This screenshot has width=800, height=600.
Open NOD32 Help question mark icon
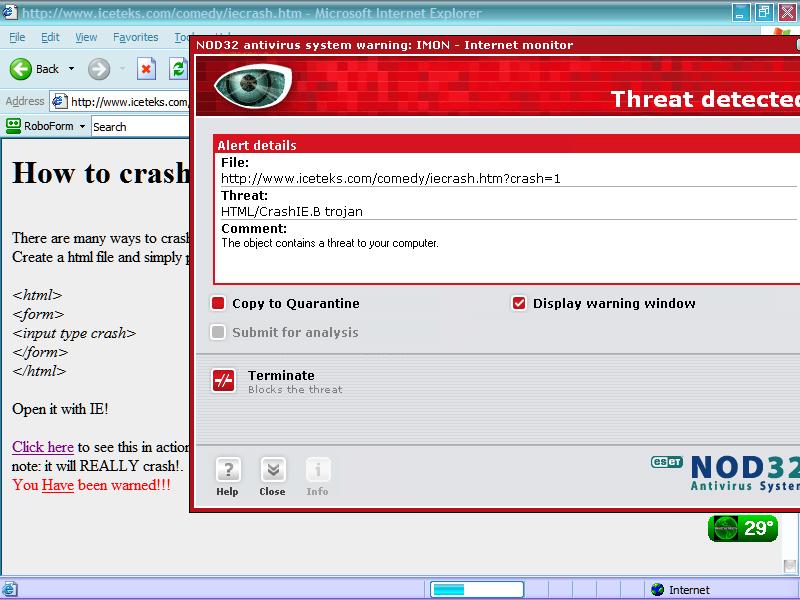(228, 470)
